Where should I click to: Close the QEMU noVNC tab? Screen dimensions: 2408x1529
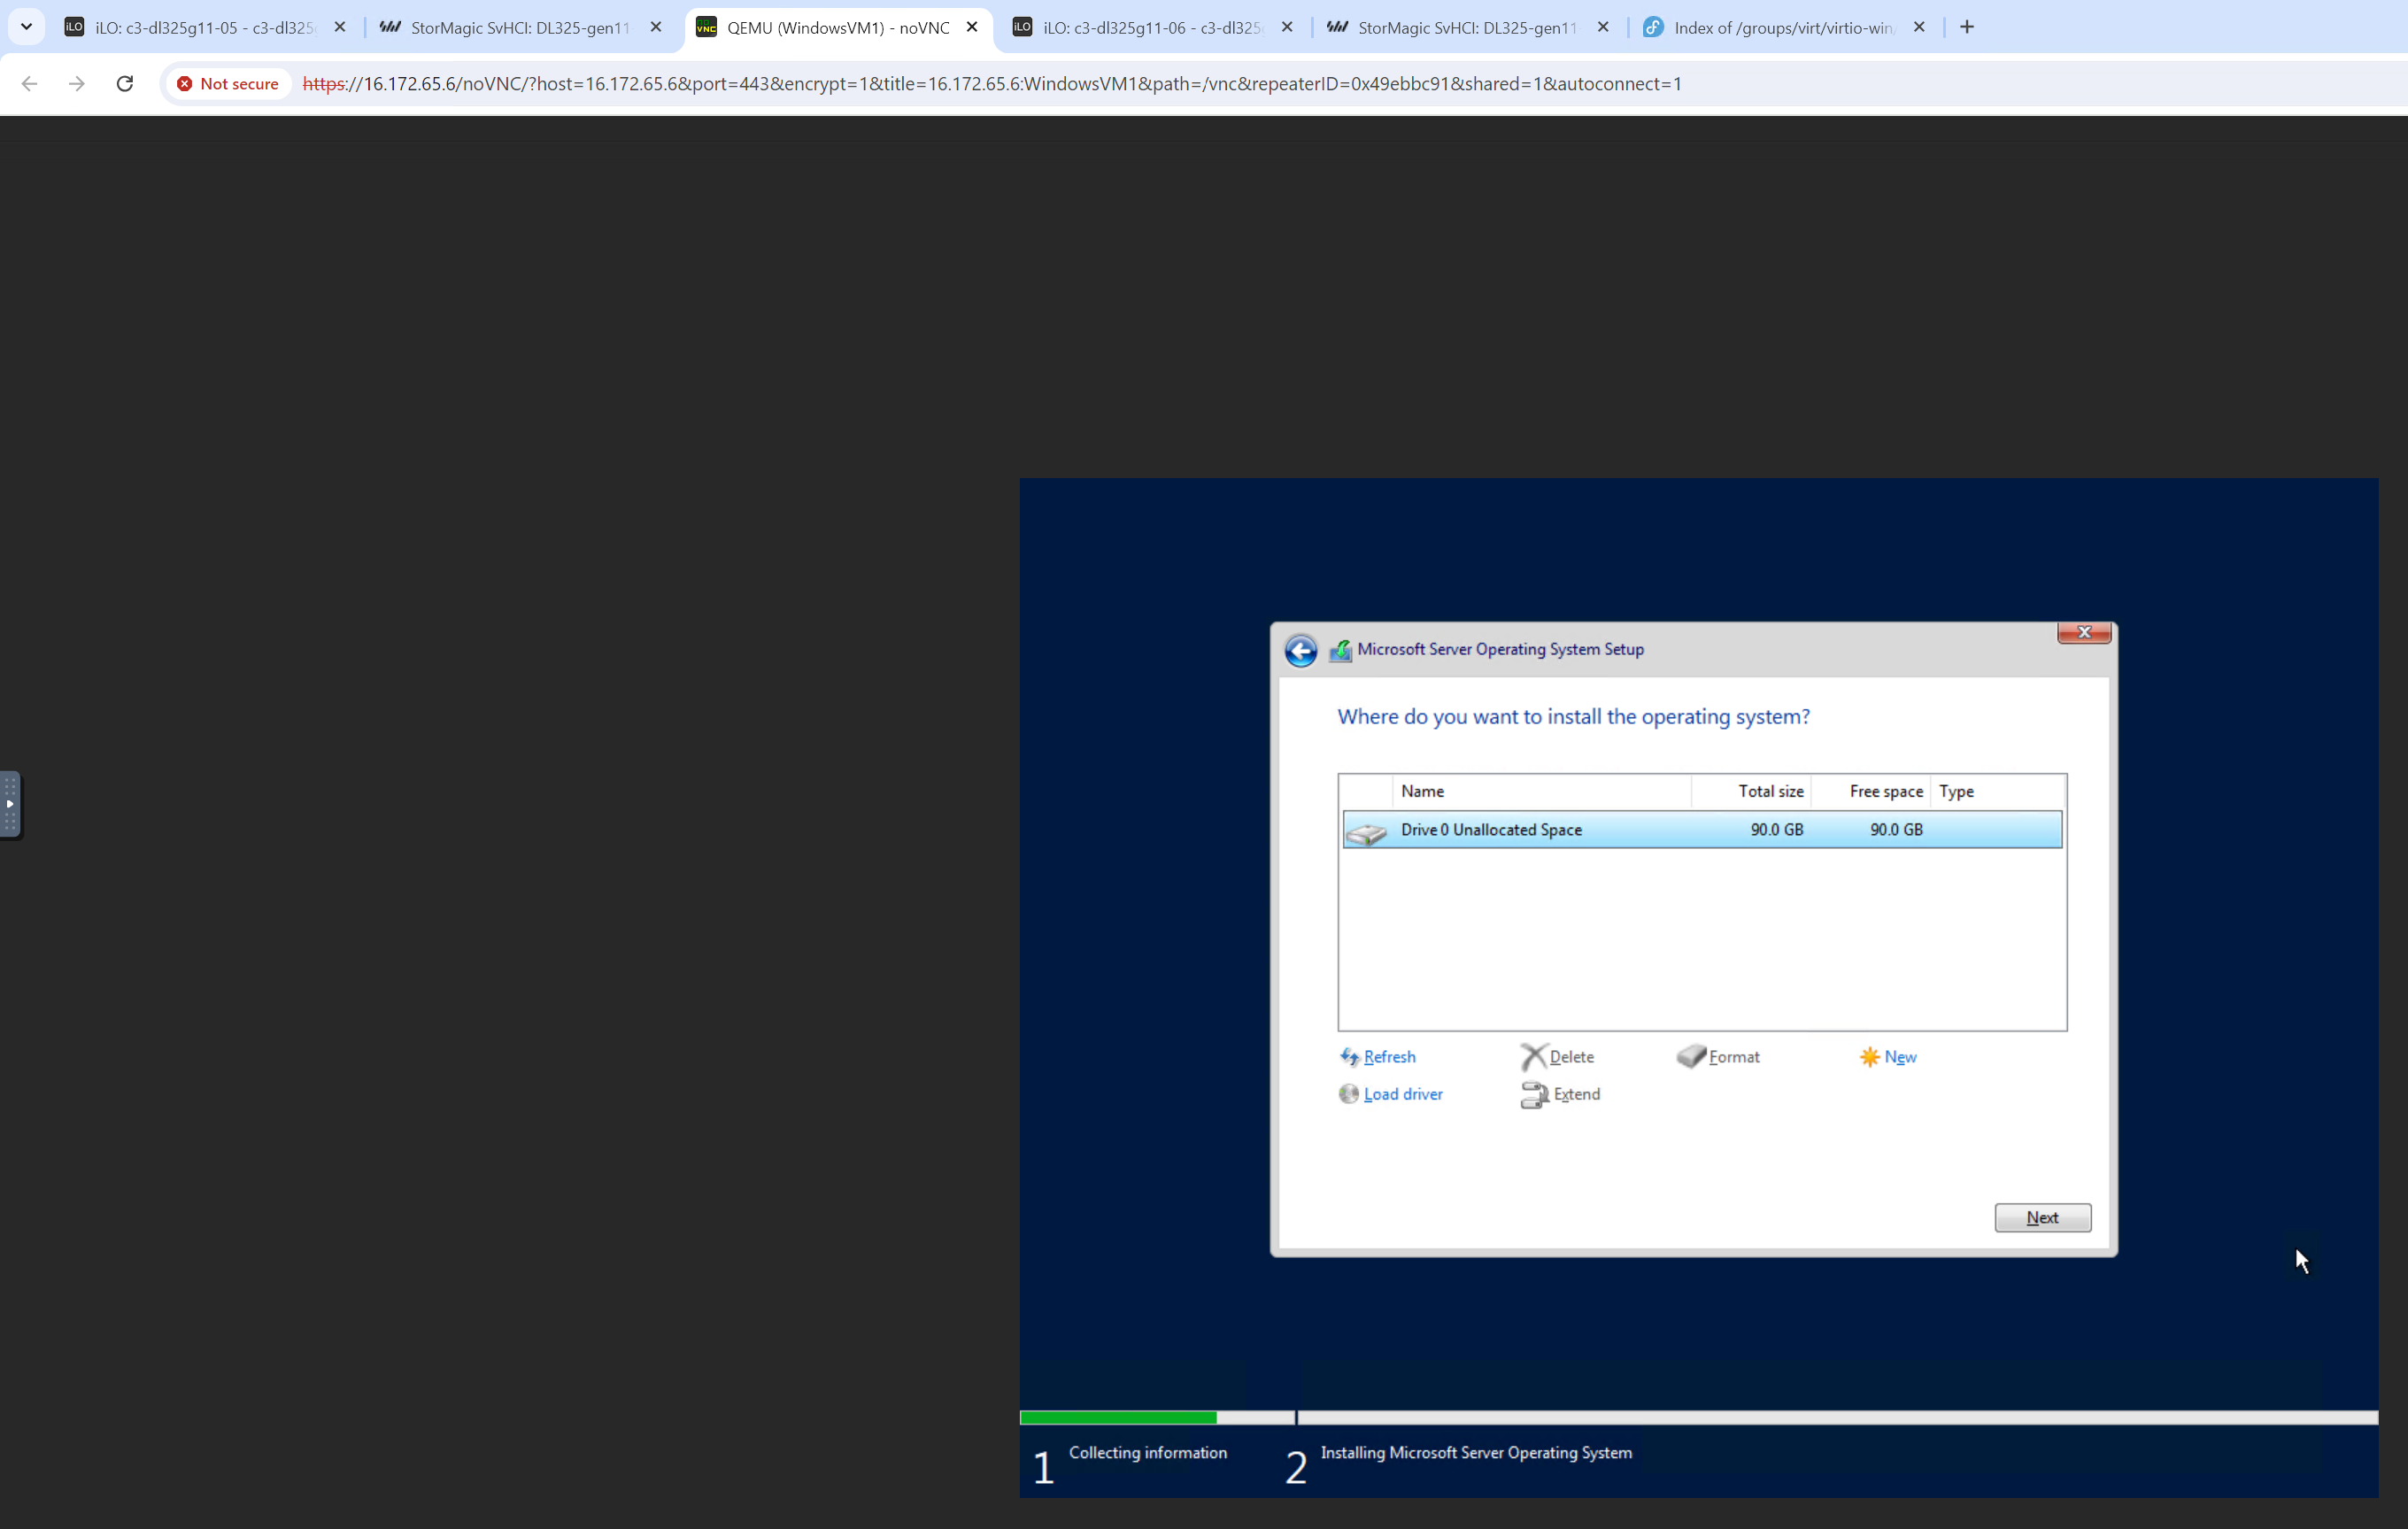point(971,27)
